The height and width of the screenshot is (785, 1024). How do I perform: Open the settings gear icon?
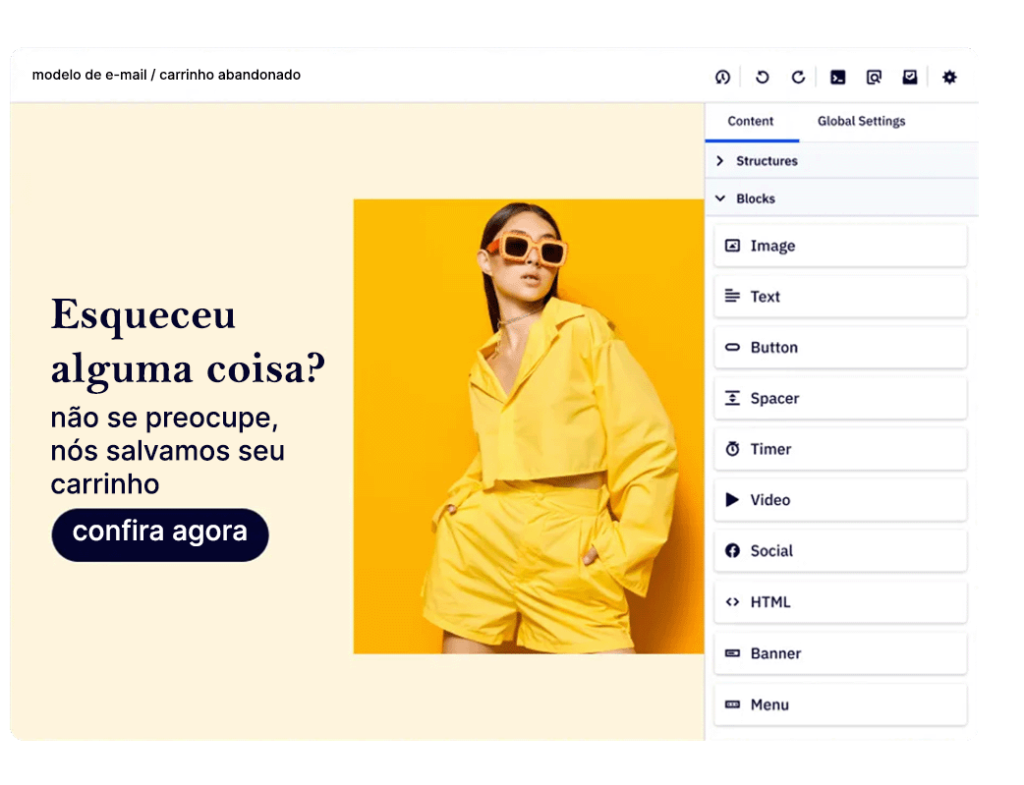(x=950, y=77)
